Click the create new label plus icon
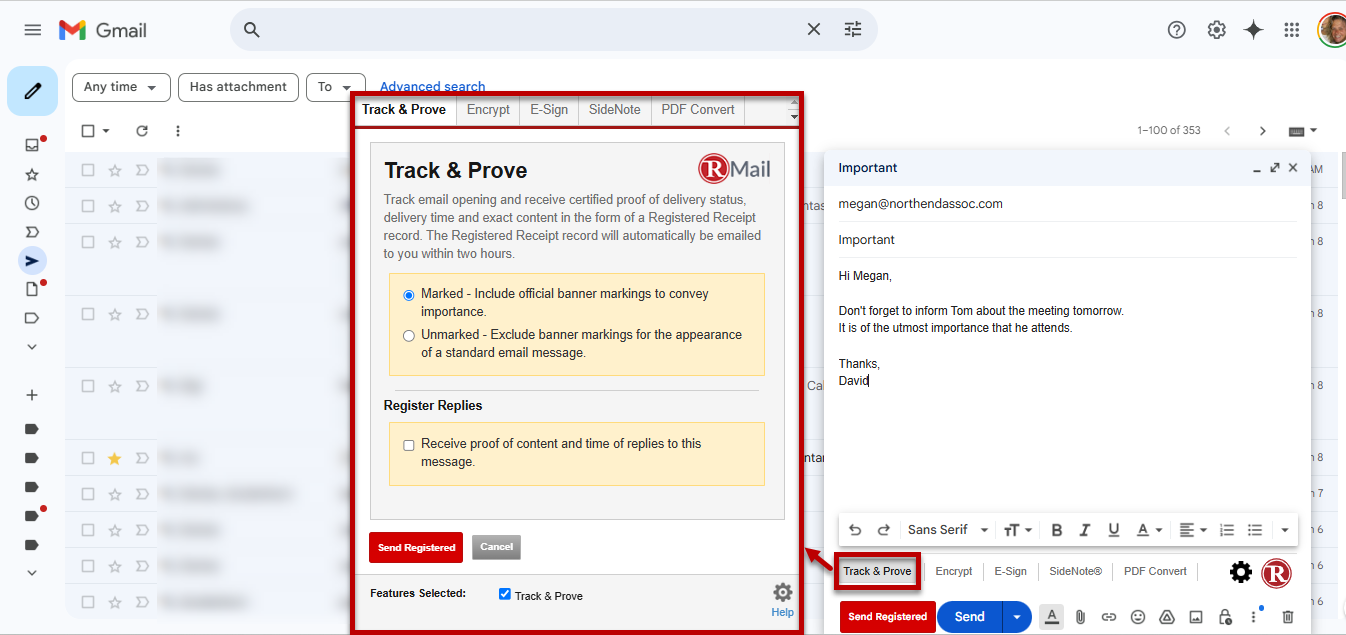This screenshot has width=1346, height=635. pos(32,395)
